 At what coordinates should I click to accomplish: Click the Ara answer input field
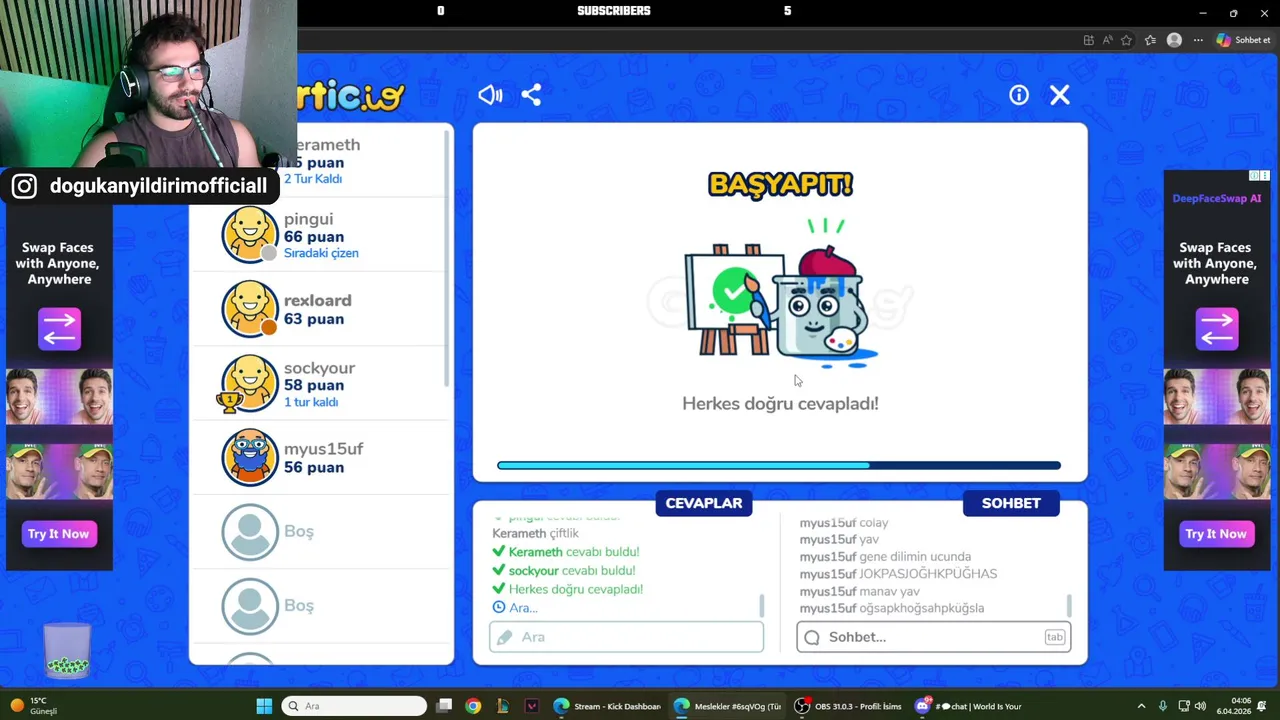[x=626, y=637]
